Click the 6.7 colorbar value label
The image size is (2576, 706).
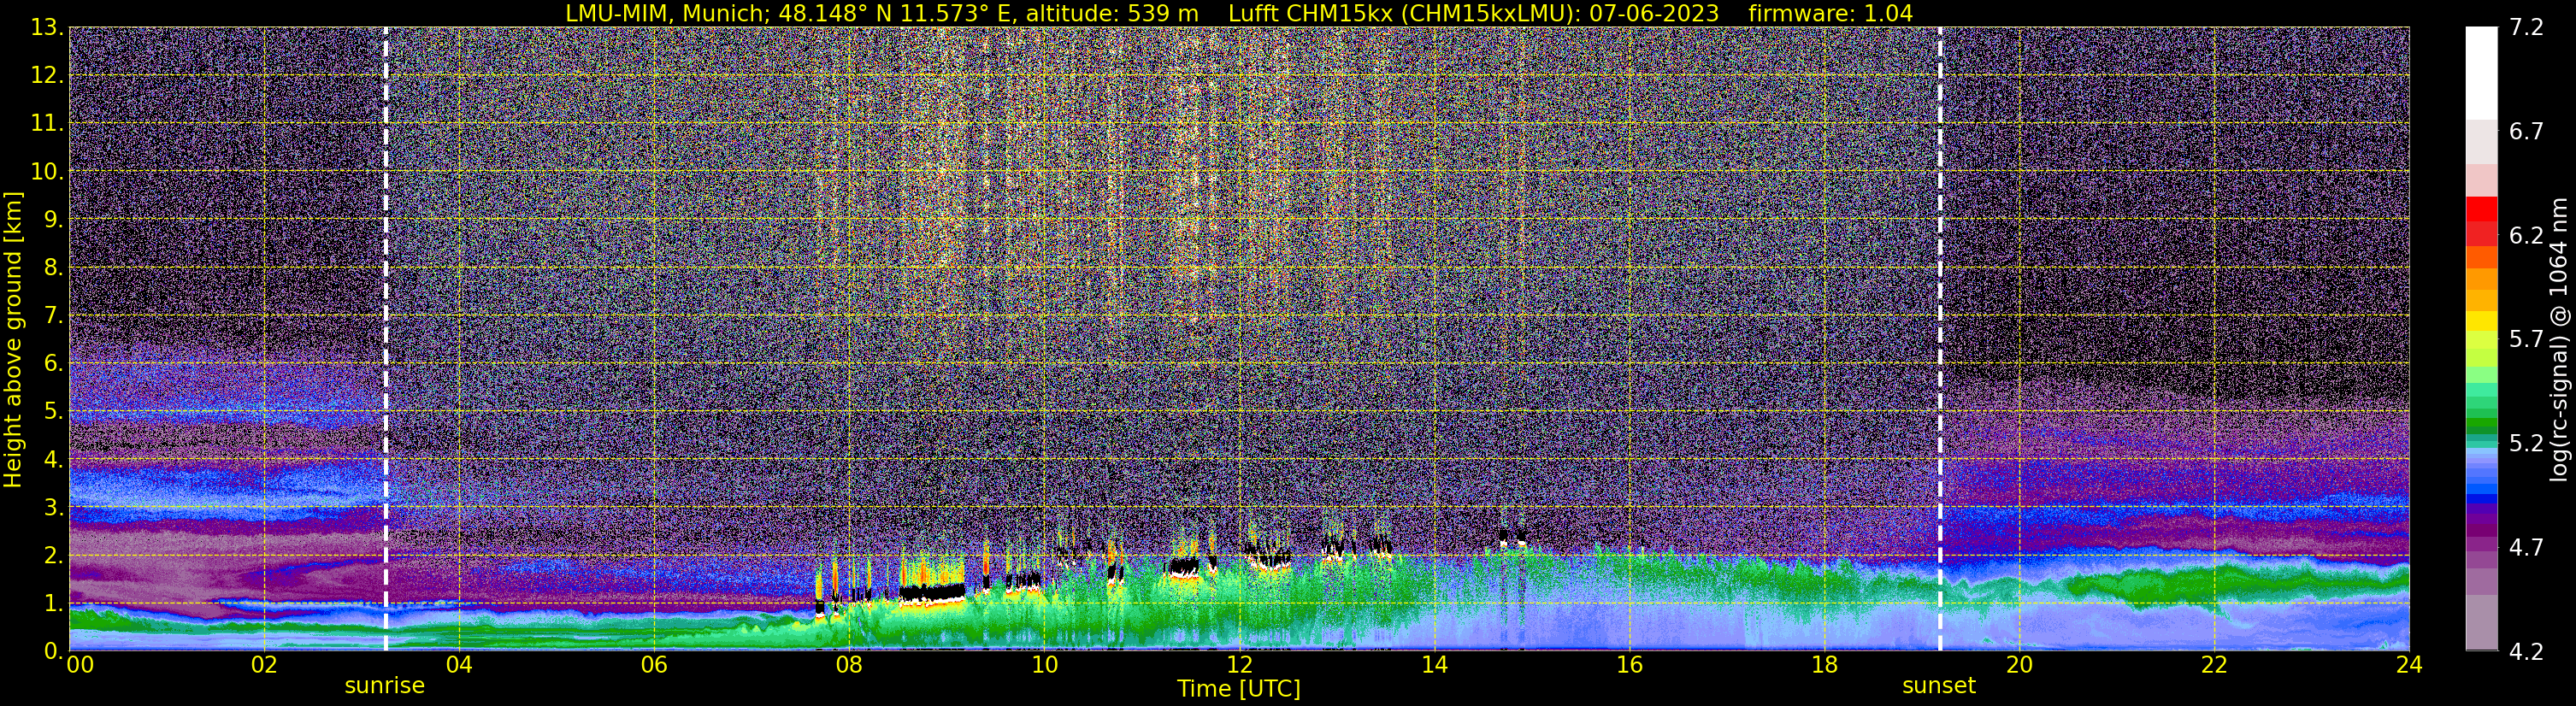(2526, 132)
